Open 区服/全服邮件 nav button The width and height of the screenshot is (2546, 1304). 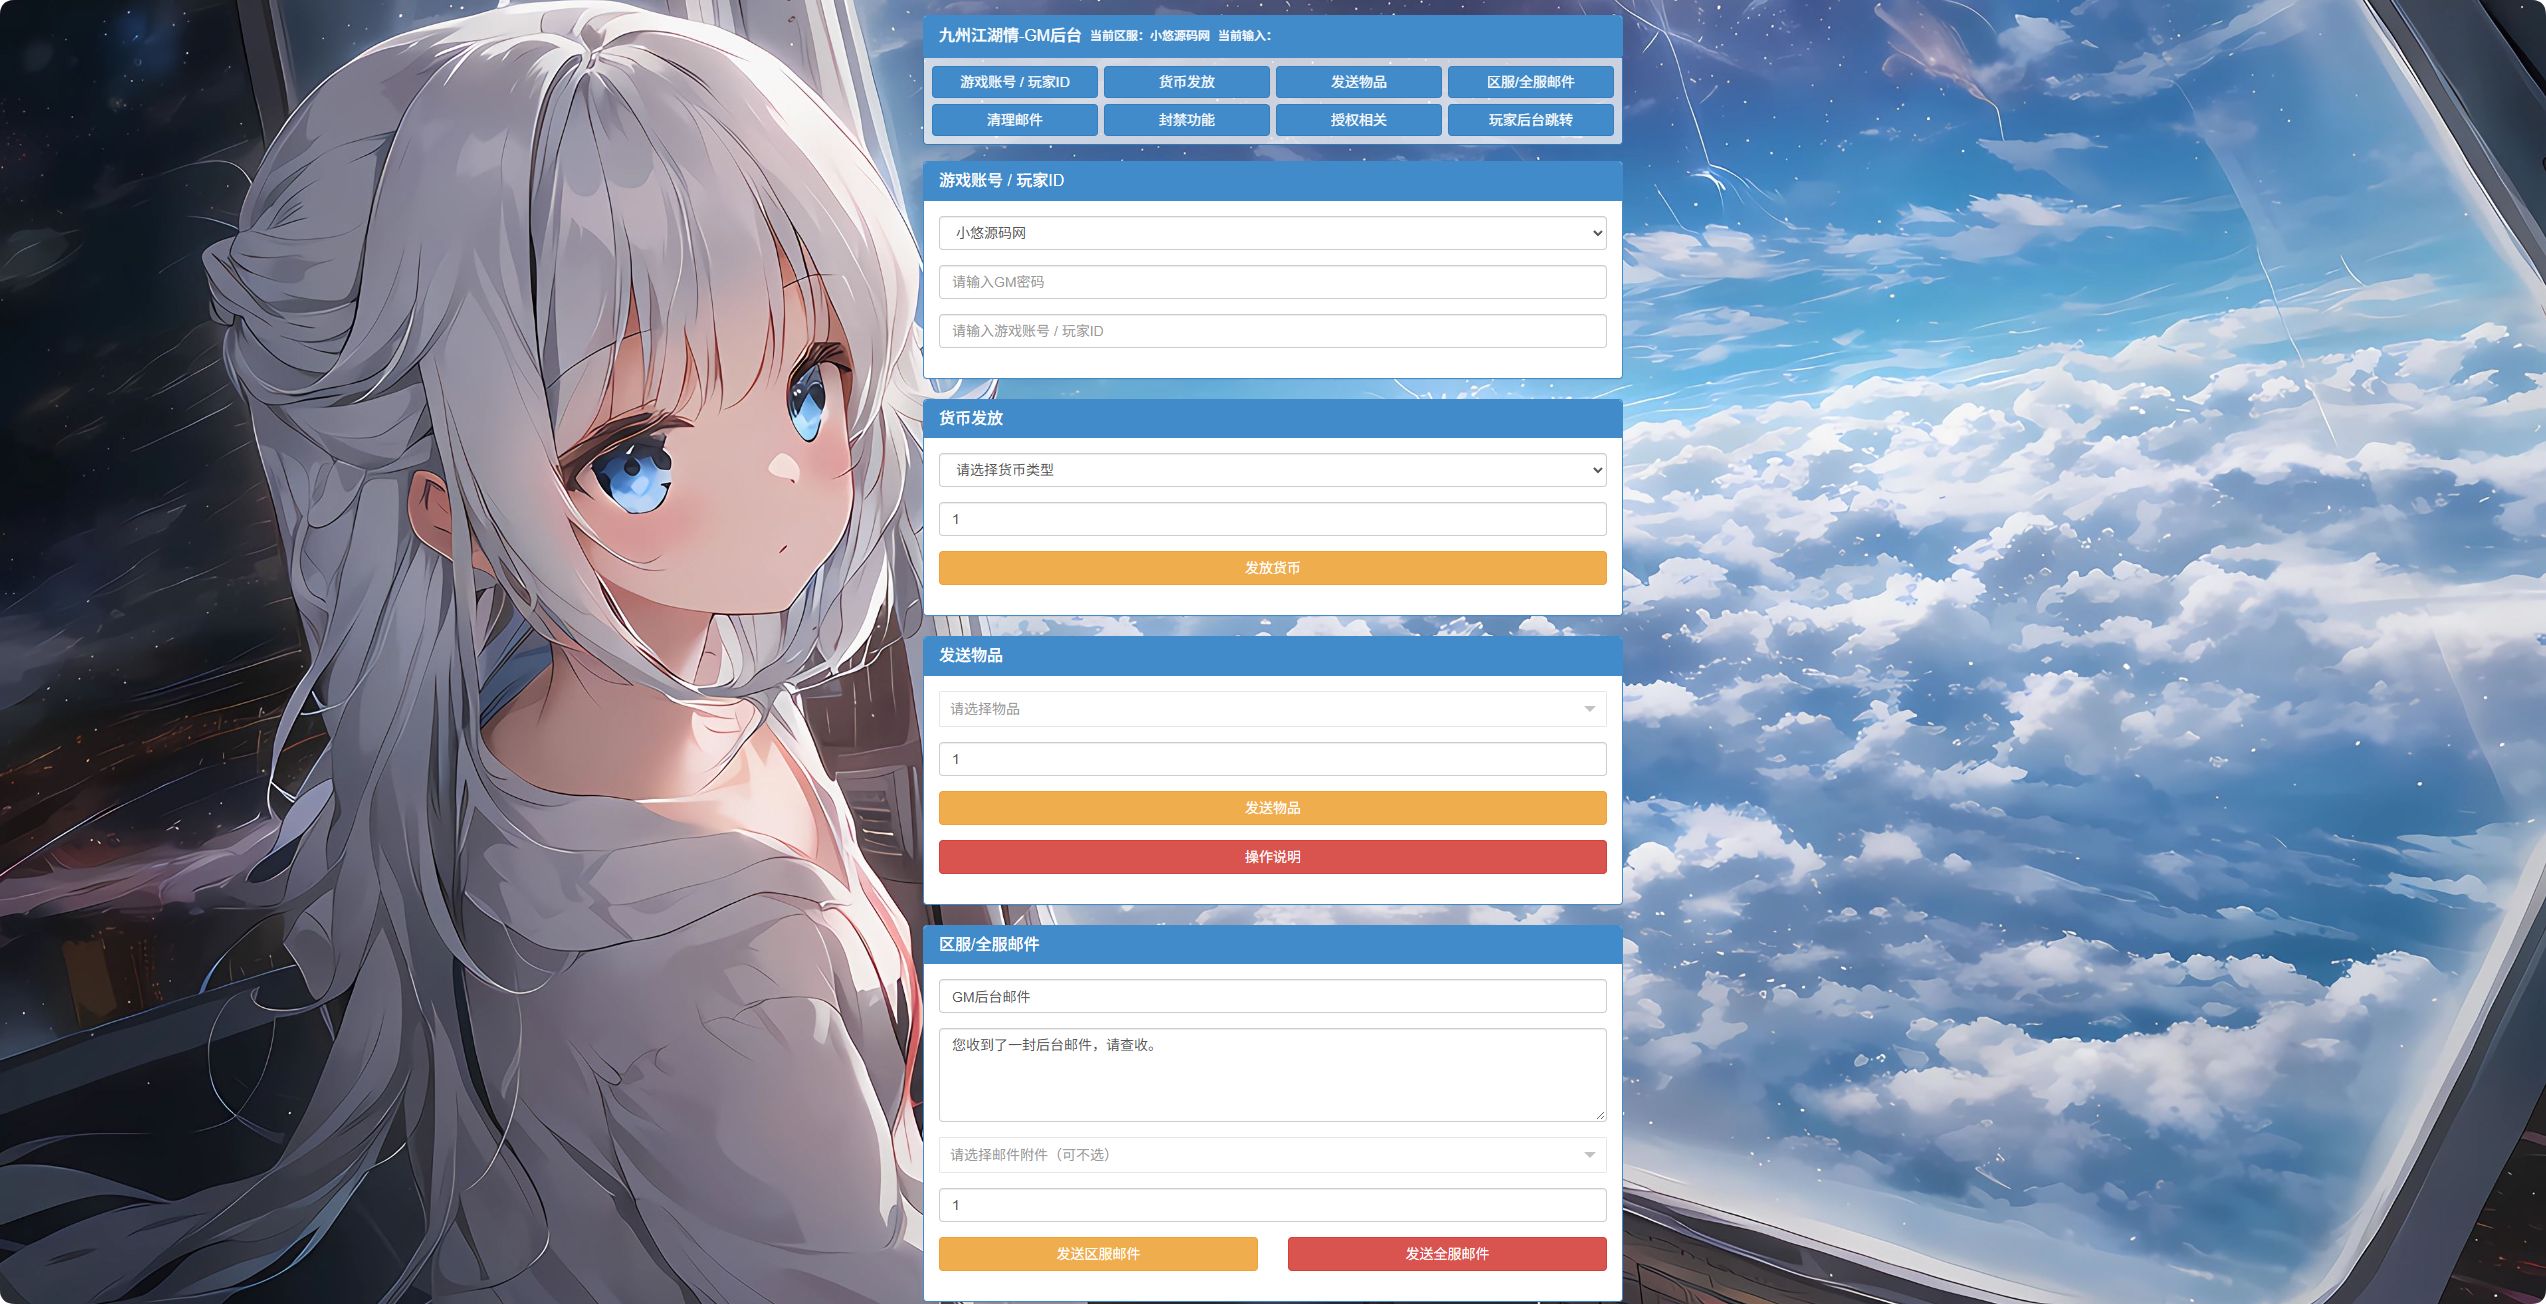point(1530,82)
